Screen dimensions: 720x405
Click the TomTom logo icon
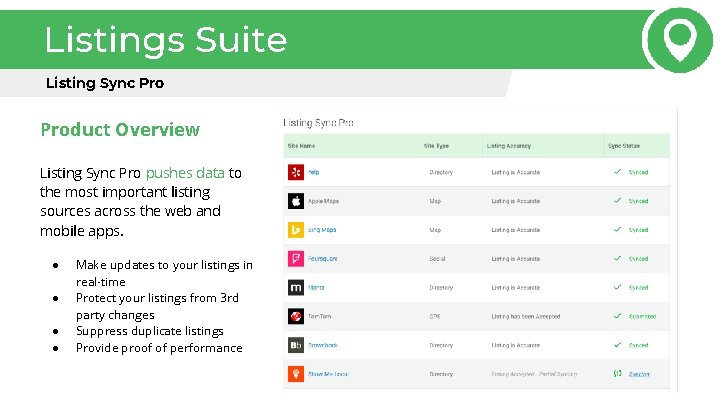click(x=296, y=316)
